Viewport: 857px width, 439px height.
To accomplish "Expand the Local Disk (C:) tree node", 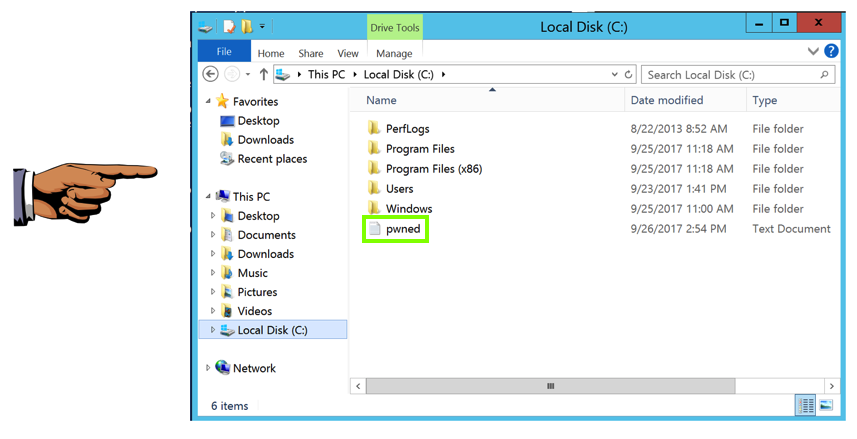I will pyautogui.click(x=213, y=330).
